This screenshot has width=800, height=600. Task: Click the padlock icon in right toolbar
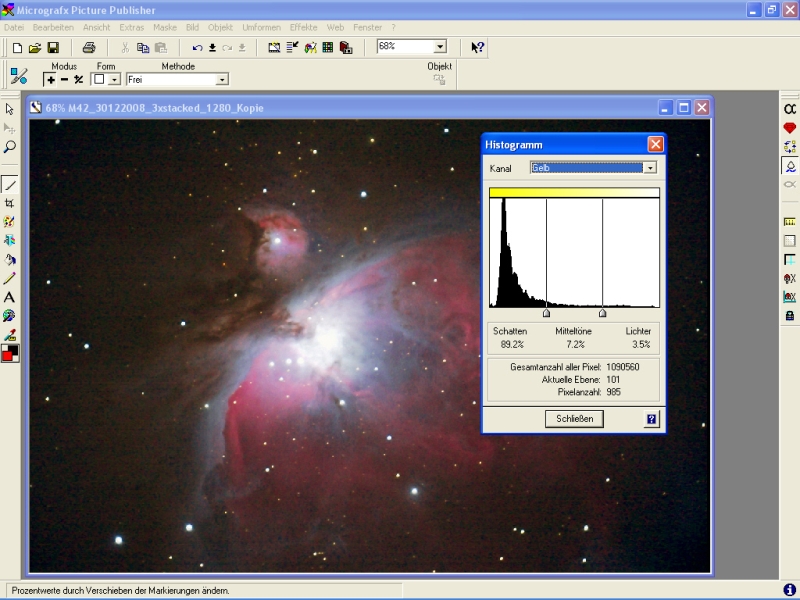pos(789,315)
